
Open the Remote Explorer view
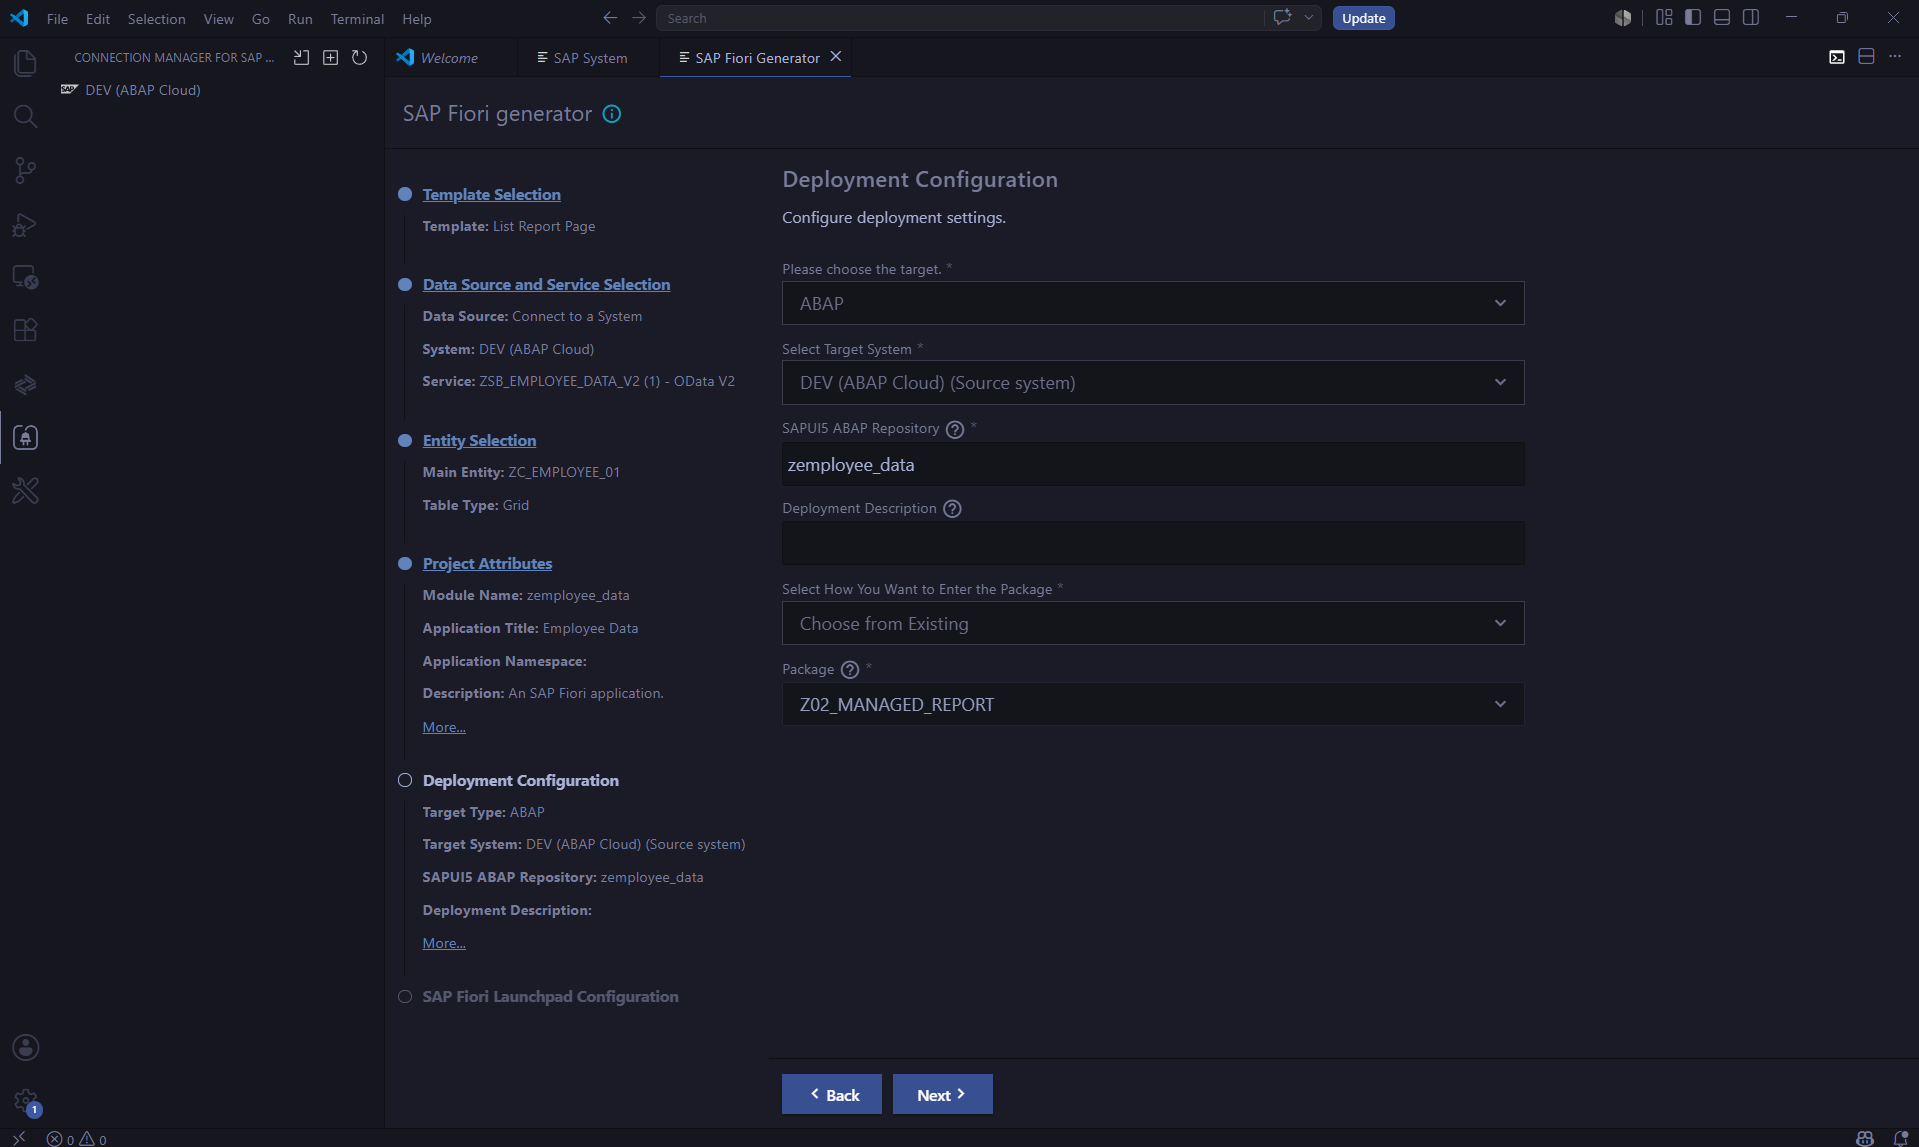[25, 277]
